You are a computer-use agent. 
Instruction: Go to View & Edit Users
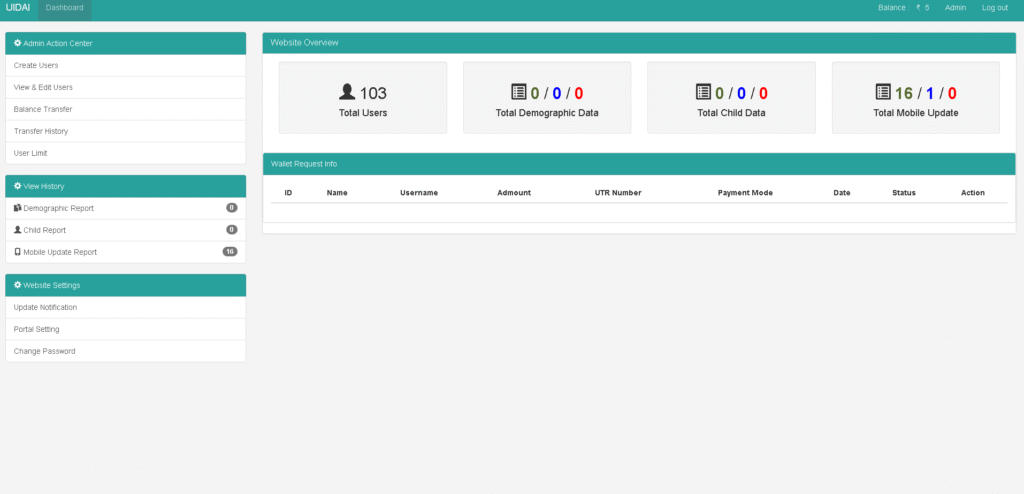[43, 87]
